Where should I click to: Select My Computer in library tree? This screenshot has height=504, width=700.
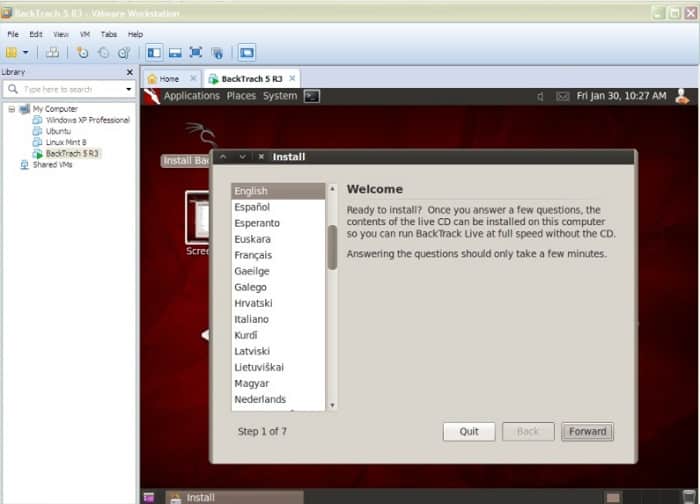click(x=55, y=109)
